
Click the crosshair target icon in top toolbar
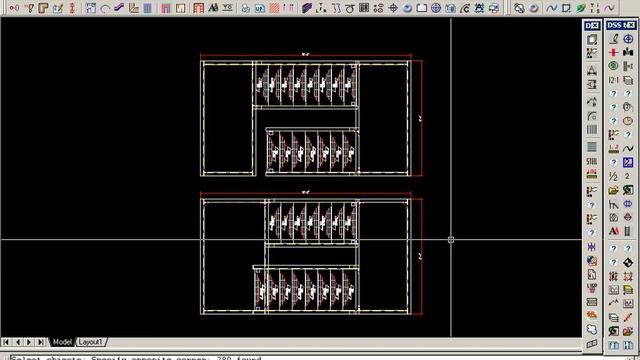pyautogui.click(x=393, y=8)
